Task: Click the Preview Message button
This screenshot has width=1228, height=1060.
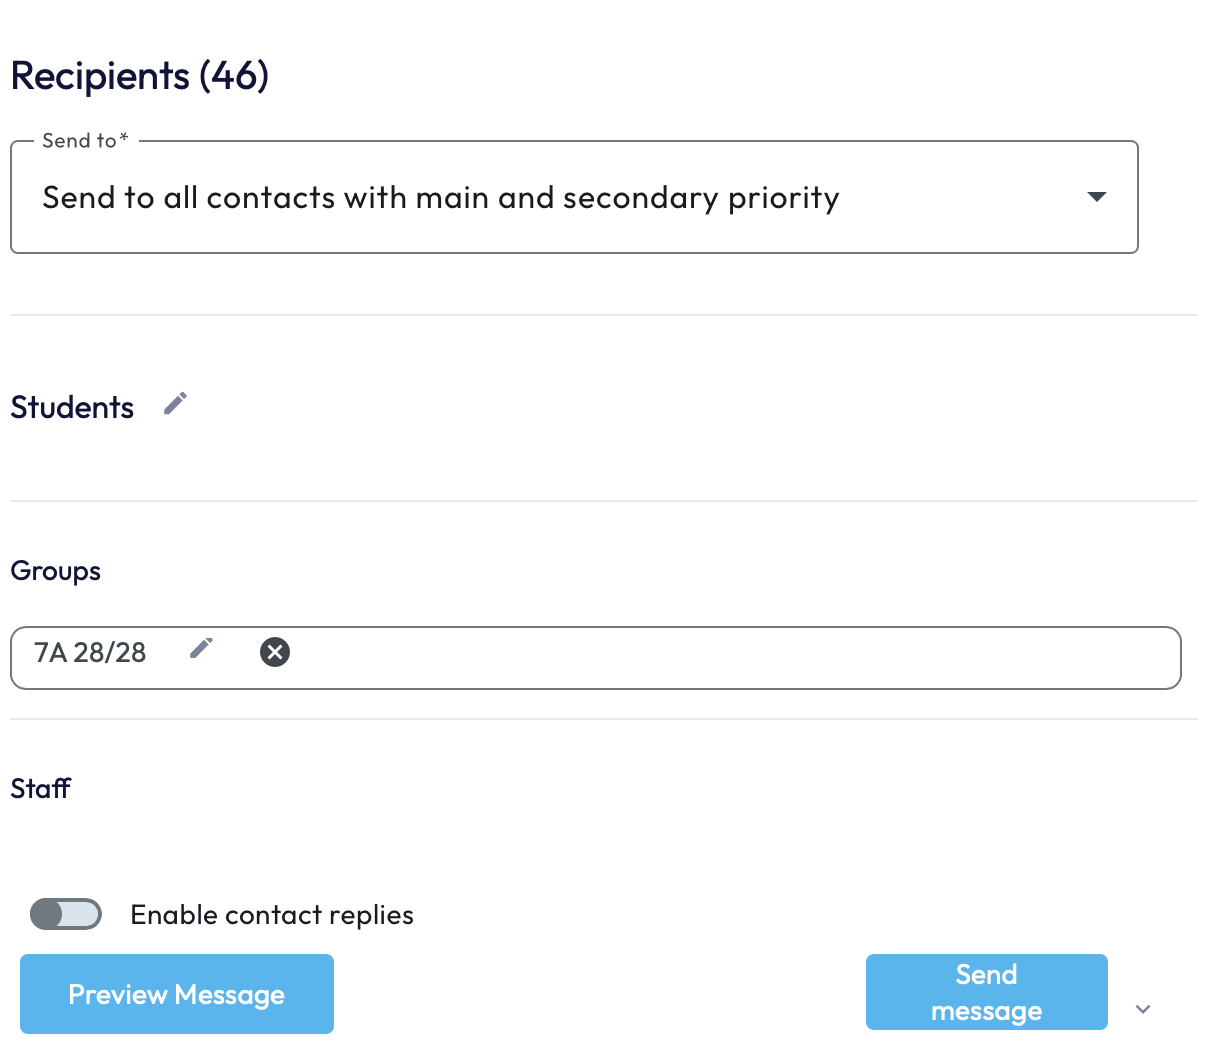Action: (x=177, y=994)
